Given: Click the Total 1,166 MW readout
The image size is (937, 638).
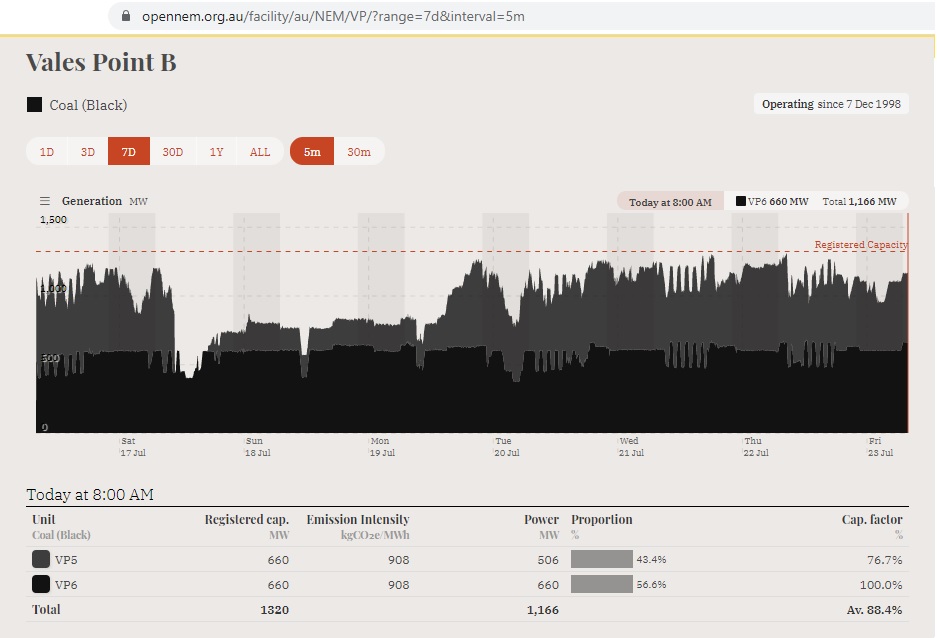Looking at the screenshot, I should tap(859, 201).
